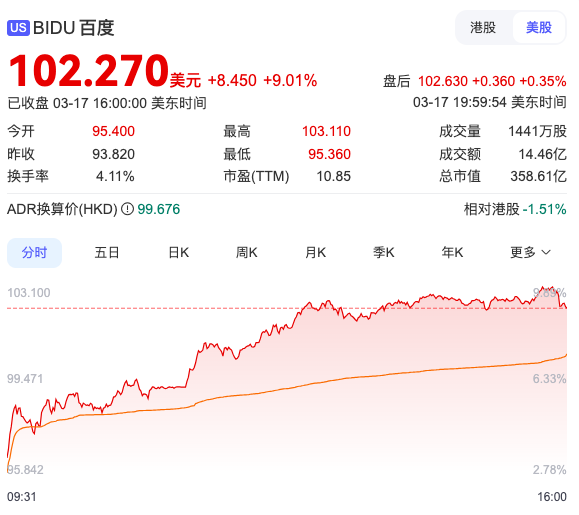Switch to the 月K chart tab
Screen dimensions: 579x515
pos(316,253)
